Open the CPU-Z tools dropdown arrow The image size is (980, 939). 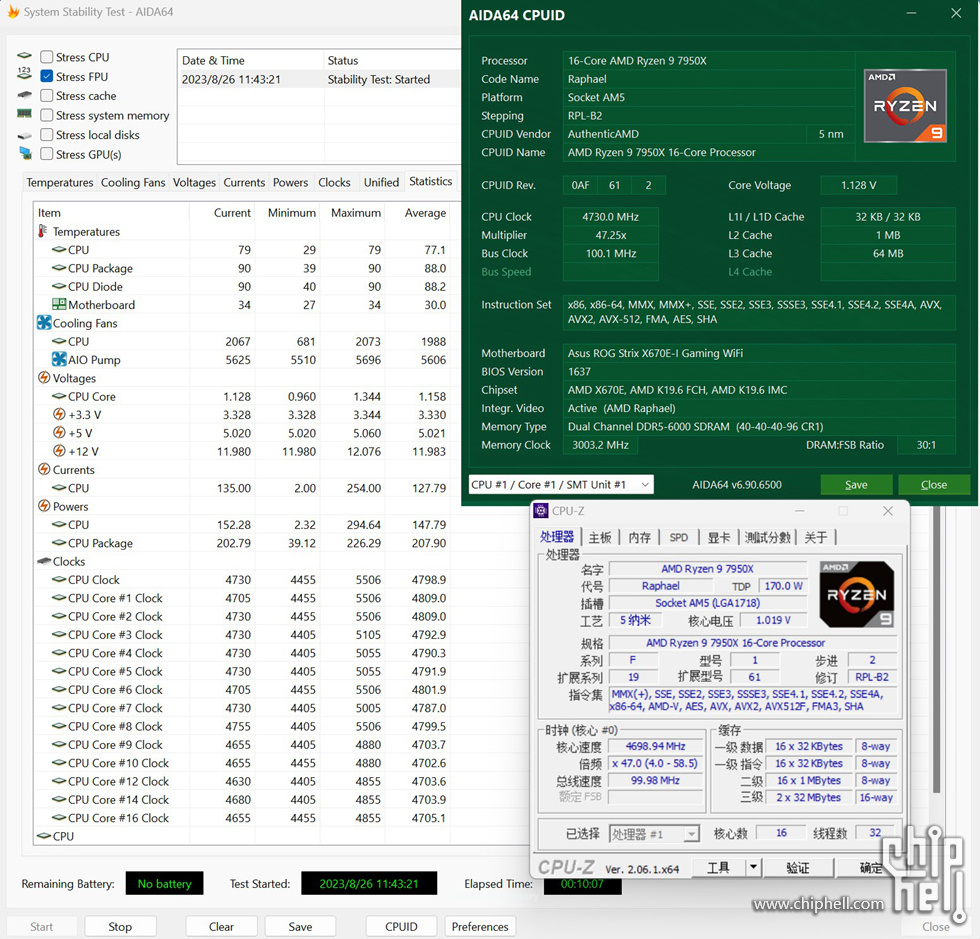[753, 867]
